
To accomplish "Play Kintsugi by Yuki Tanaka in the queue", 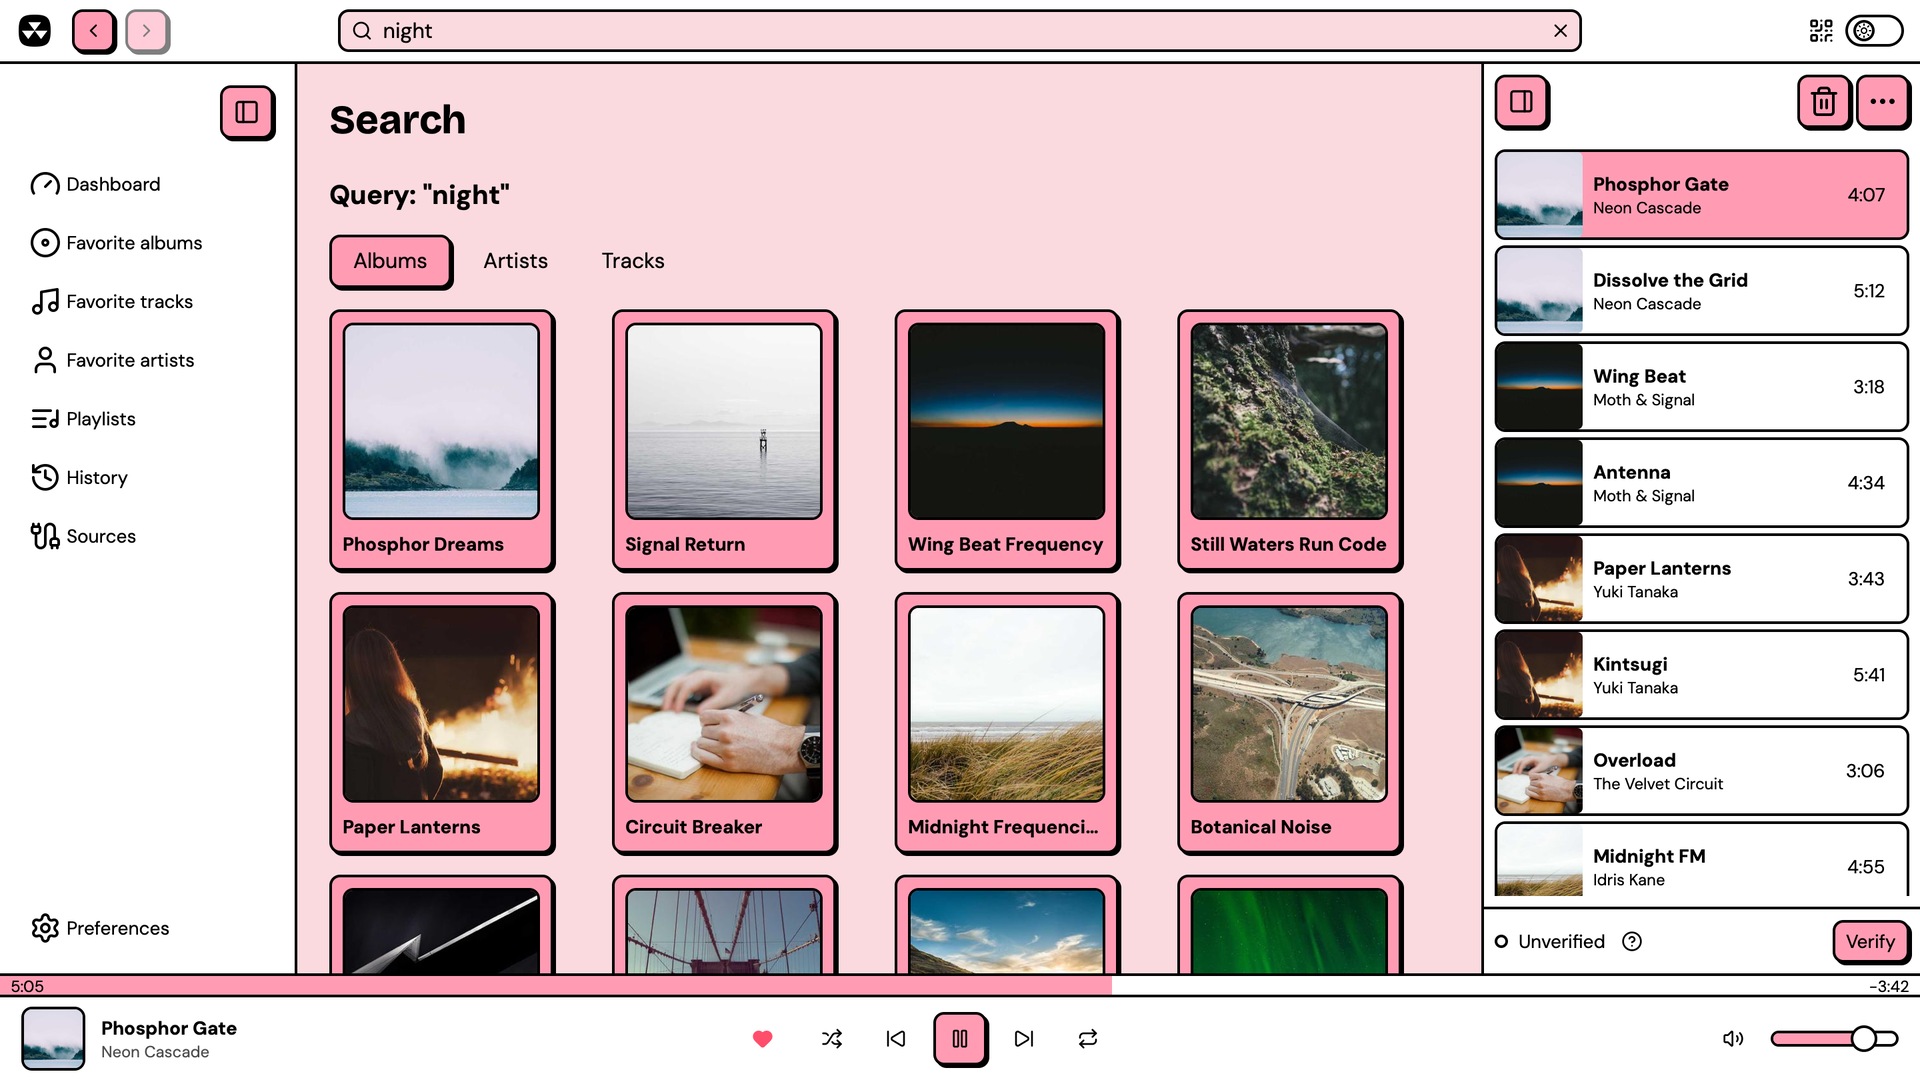I will [1701, 675].
